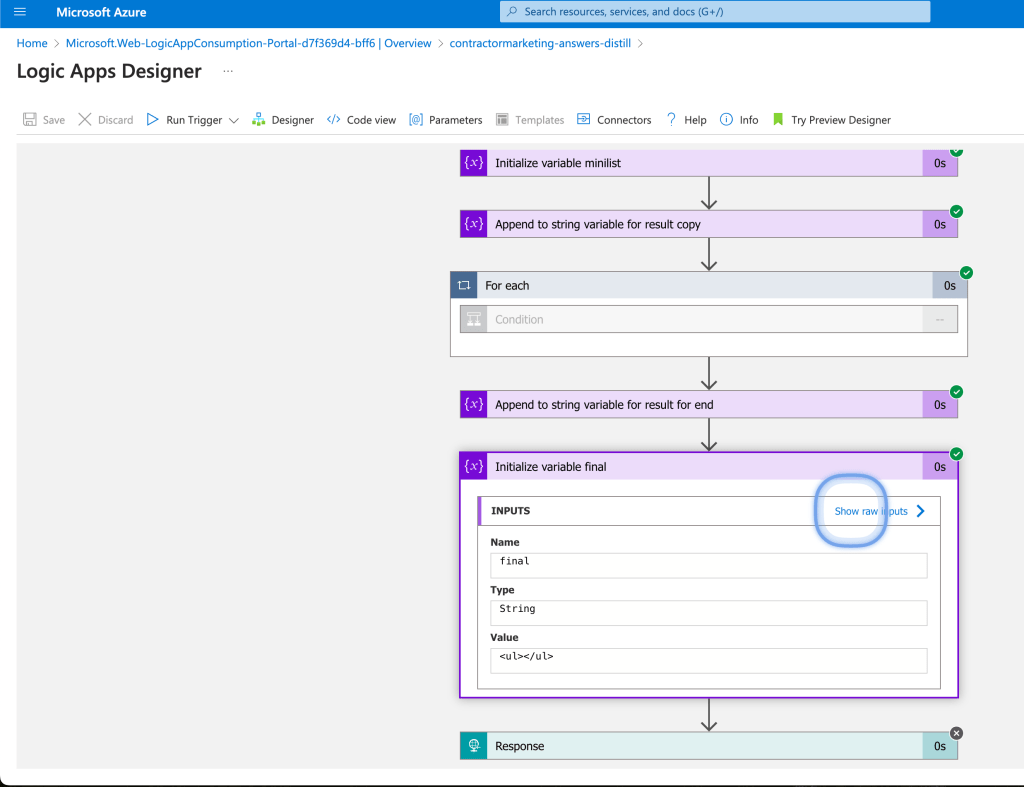Click the Help label in toolbar

(695, 120)
